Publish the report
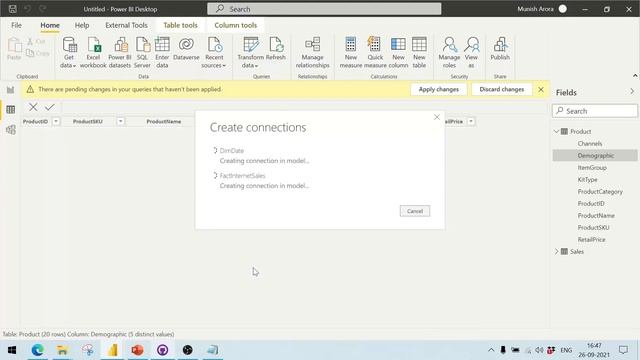 coord(500,49)
